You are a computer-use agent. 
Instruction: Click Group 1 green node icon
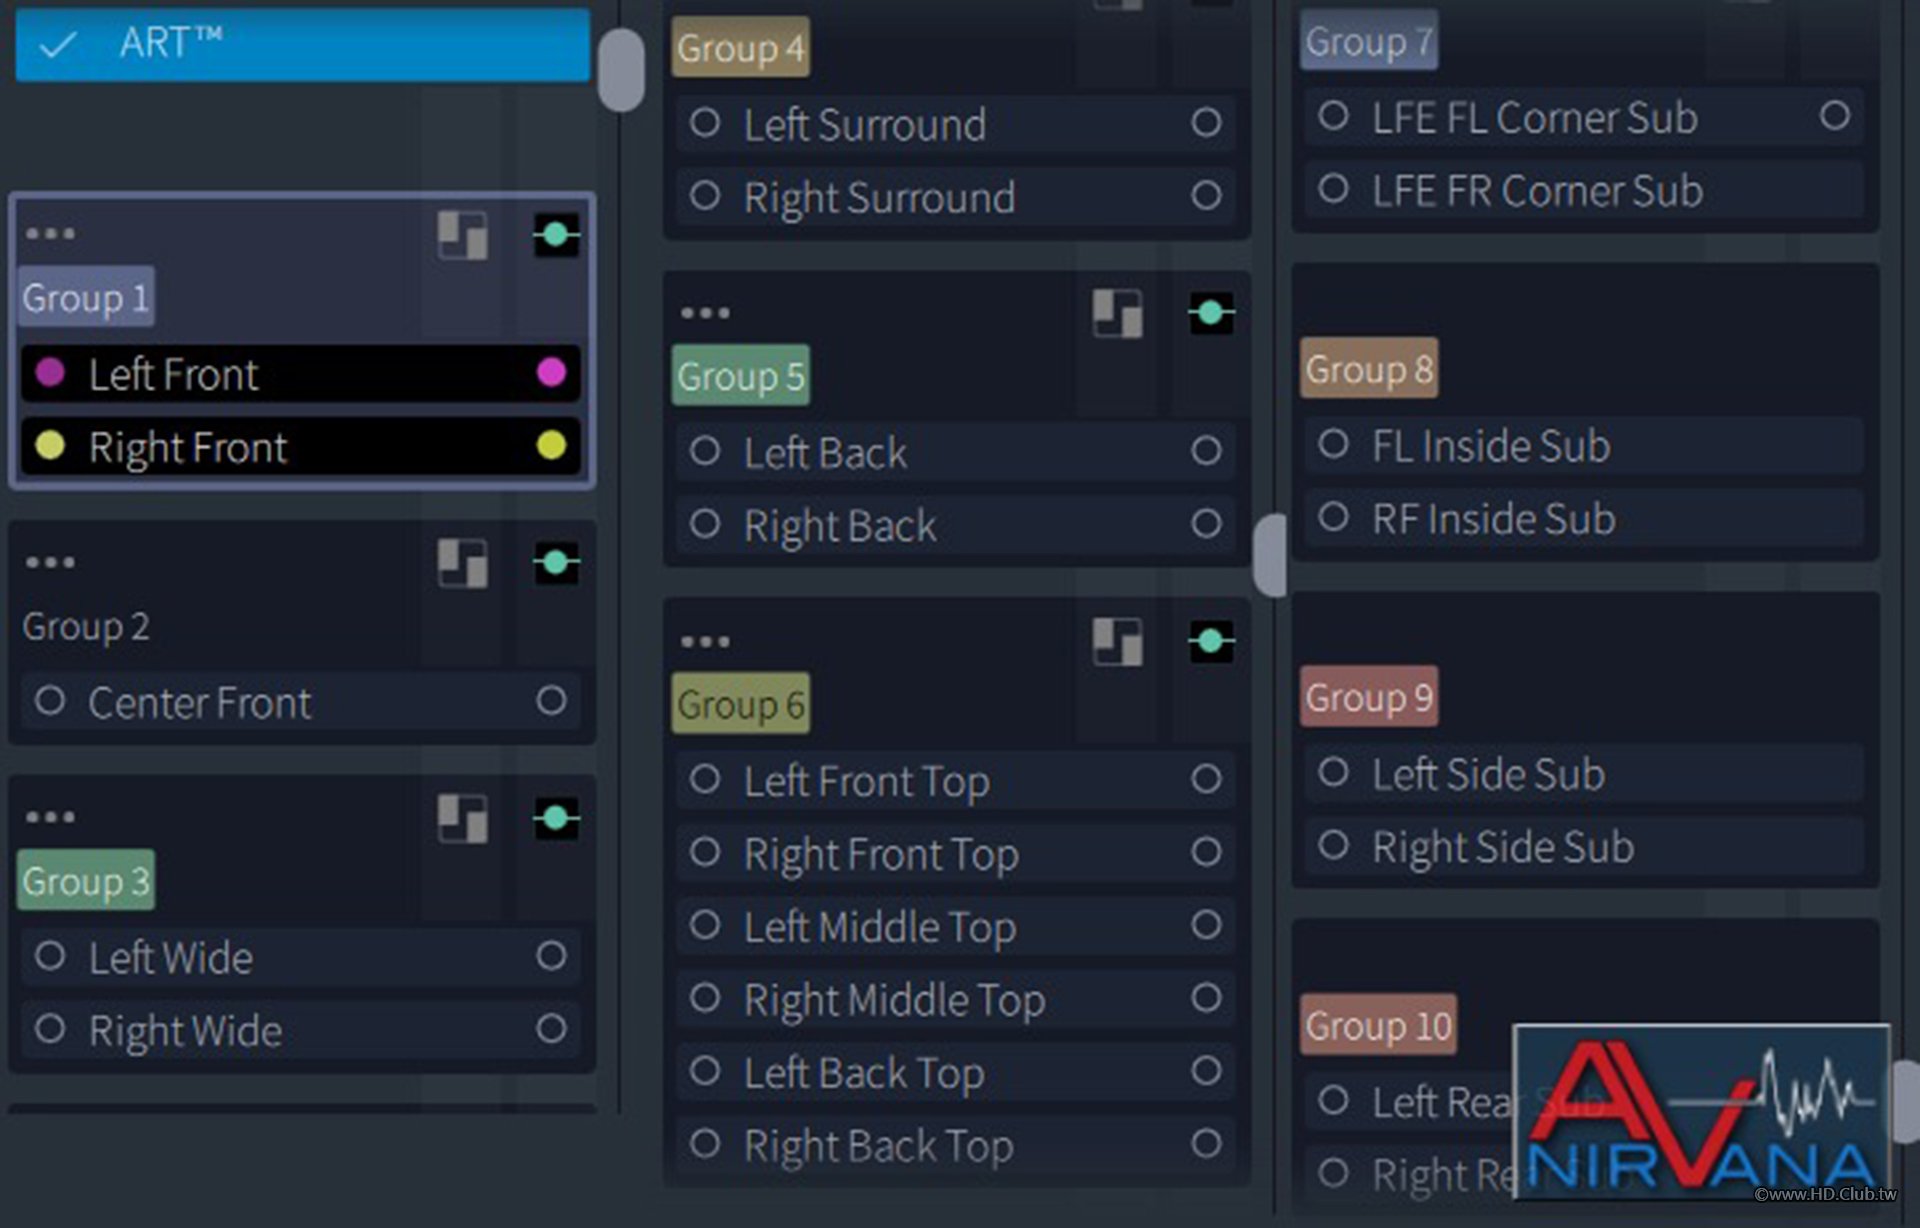[x=556, y=236]
